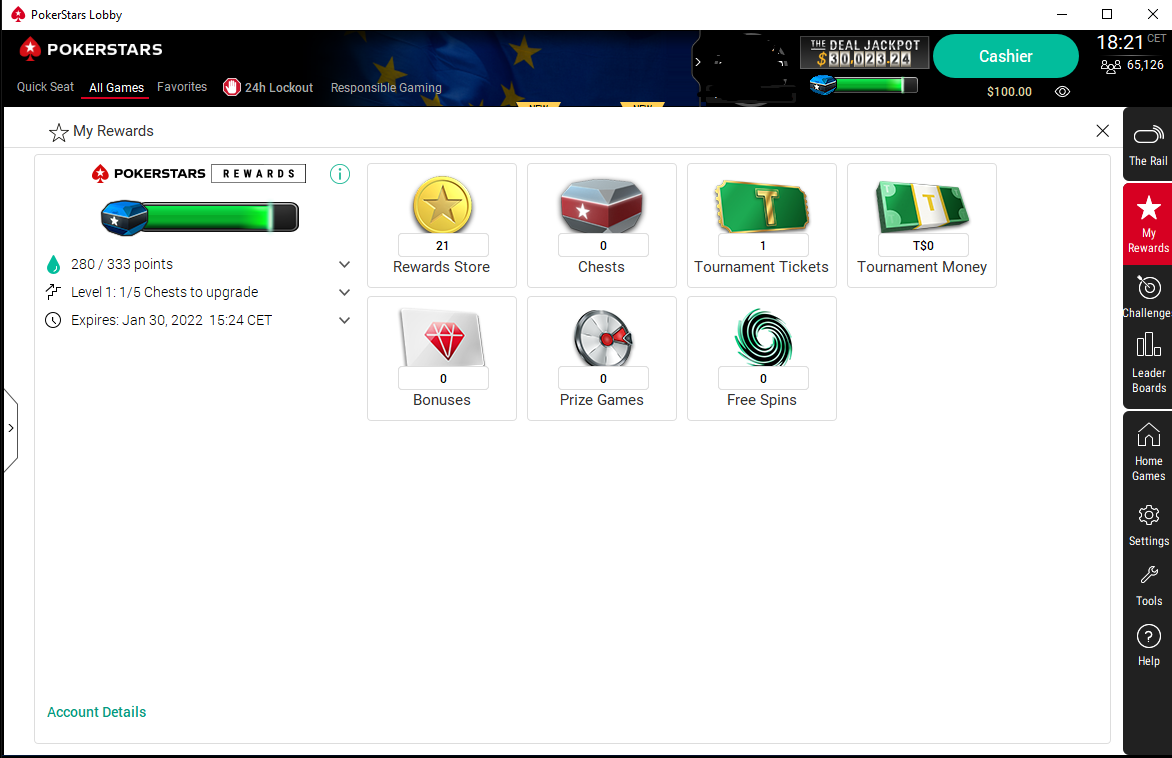This screenshot has width=1172, height=758.
Task: Open Responsible Gaming menu item
Action: pyautogui.click(x=386, y=87)
